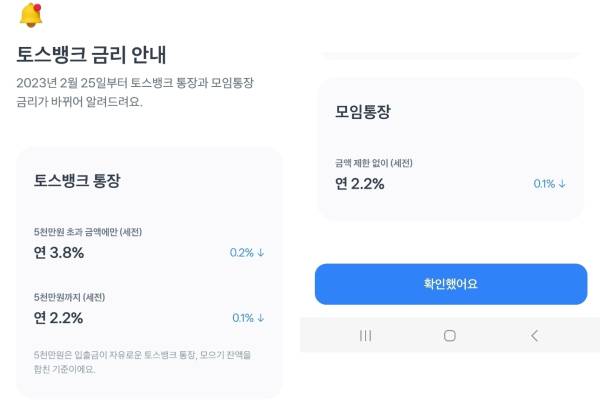Tap the Android home button icon
The image size is (600, 405).
point(450,336)
